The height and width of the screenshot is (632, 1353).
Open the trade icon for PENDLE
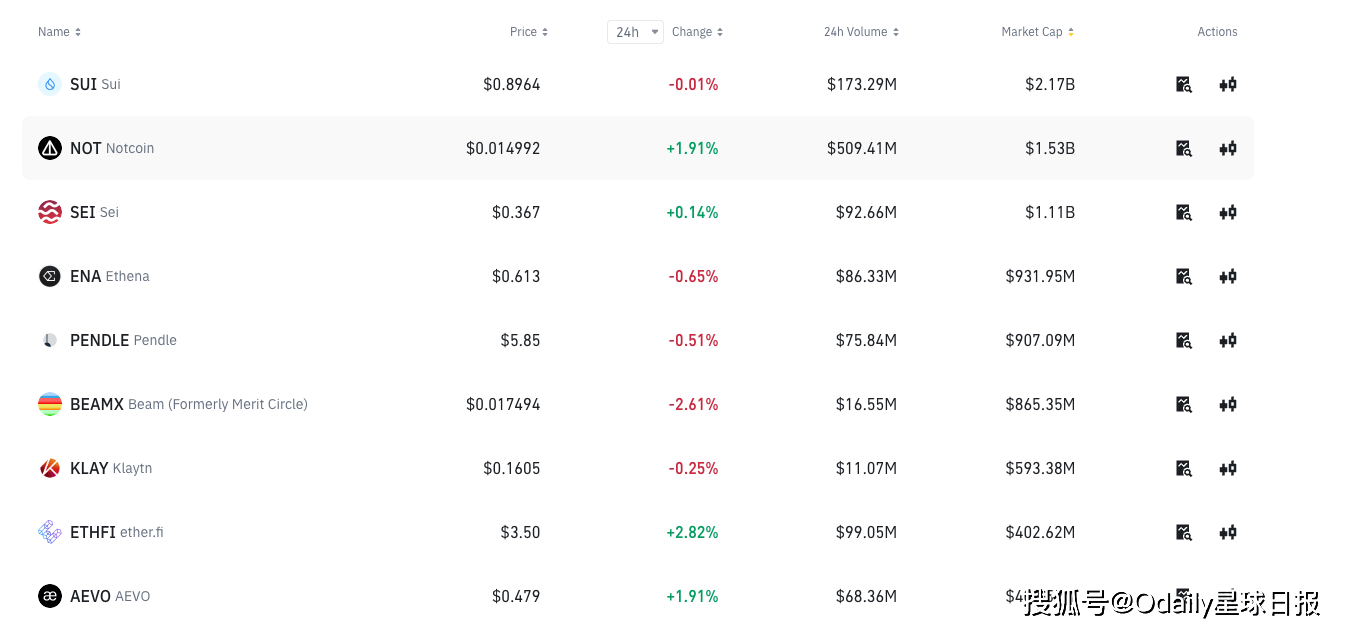coord(1228,340)
